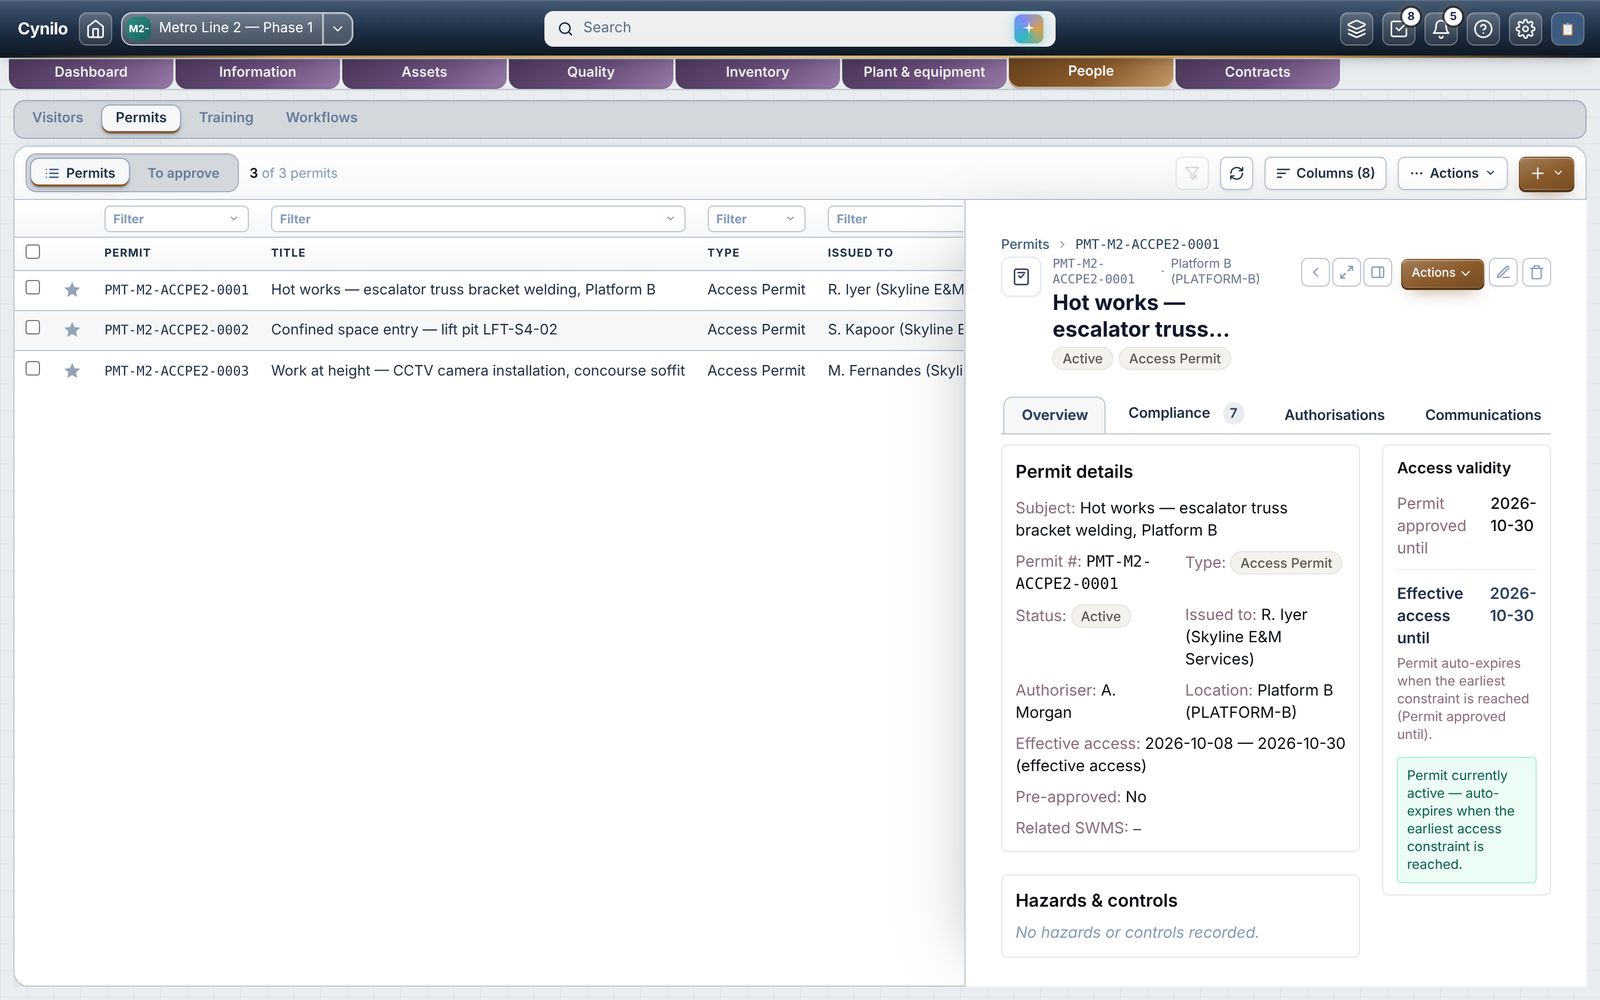Refresh the permits list
Image resolution: width=1600 pixels, height=1000 pixels.
pyautogui.click(x=1236, y=173)
